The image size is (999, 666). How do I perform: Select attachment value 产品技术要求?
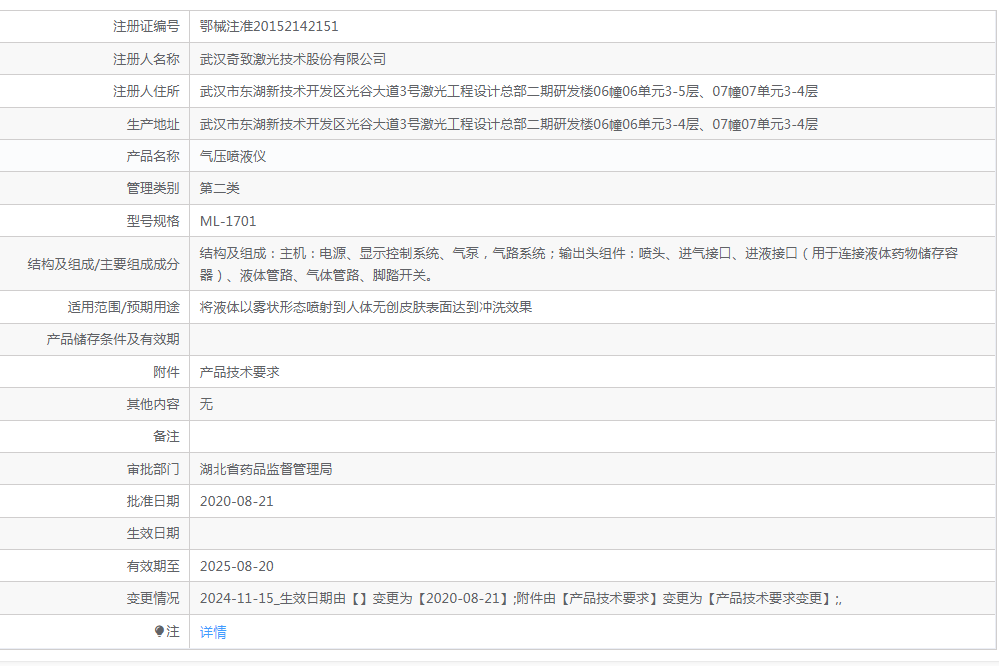[240, 372]
